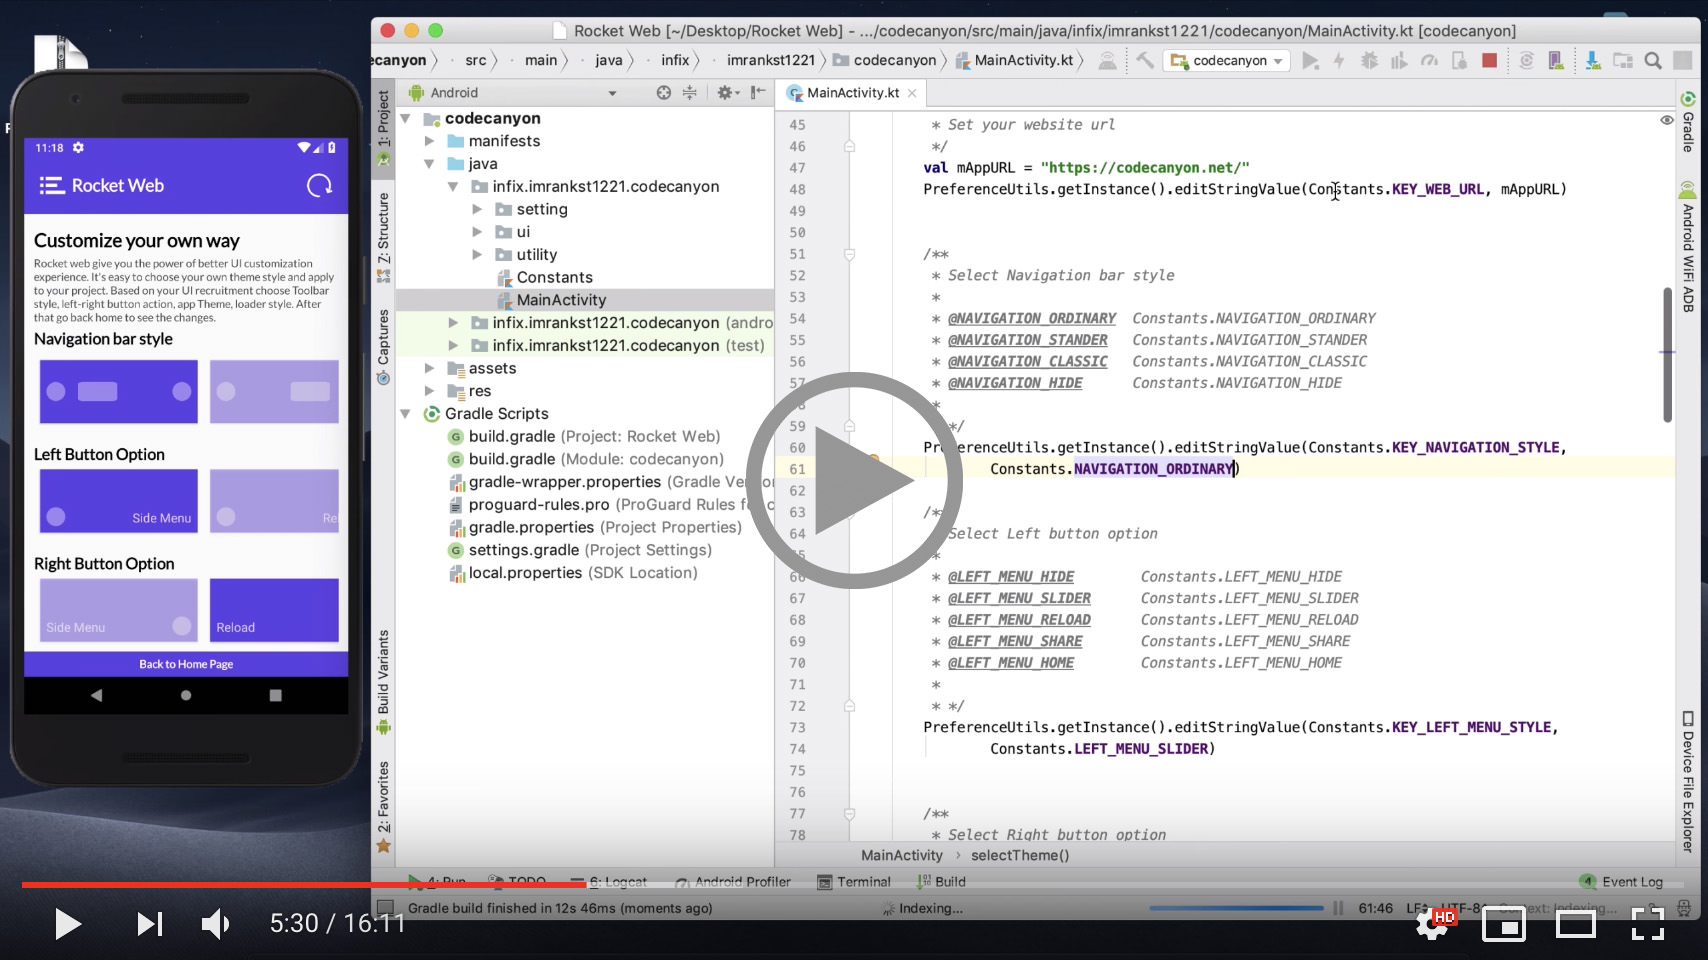Click MainActivity in editor breadcrumb
The image size is (1708, 960).
pyautogui.click(x=902, y=855)
